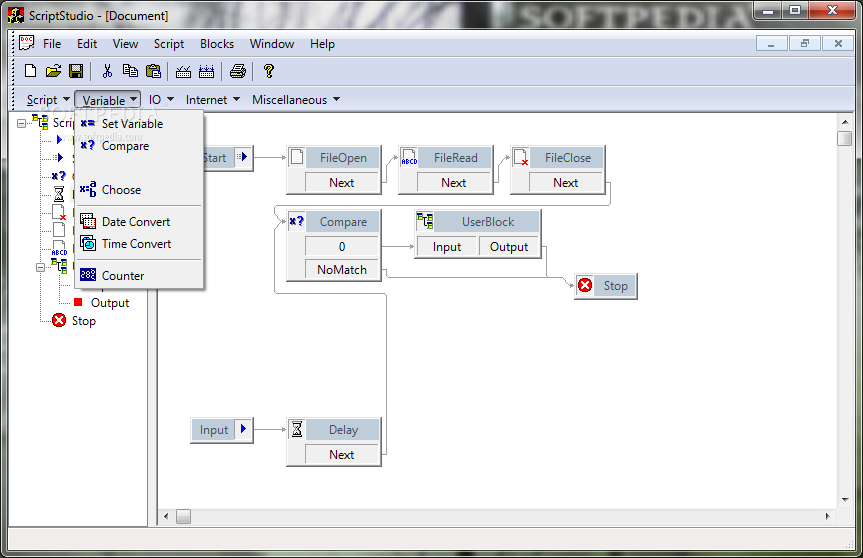Click the hourglass icon in the tree panel
863x558 pixels.
click(59, 194)
